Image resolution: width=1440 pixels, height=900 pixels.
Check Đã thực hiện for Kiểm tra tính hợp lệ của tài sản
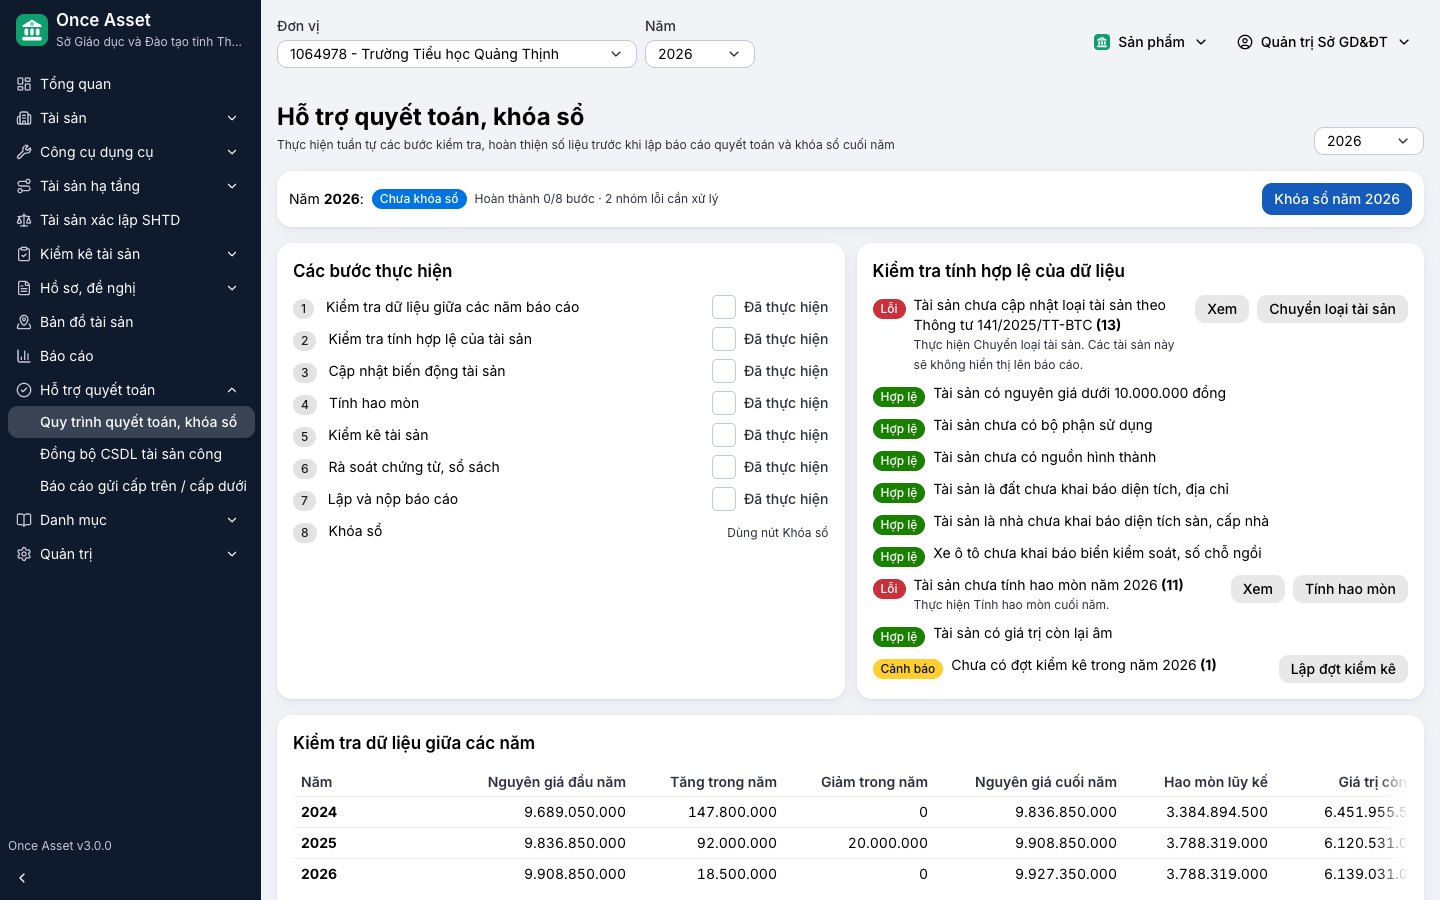(x=724, y=339)
